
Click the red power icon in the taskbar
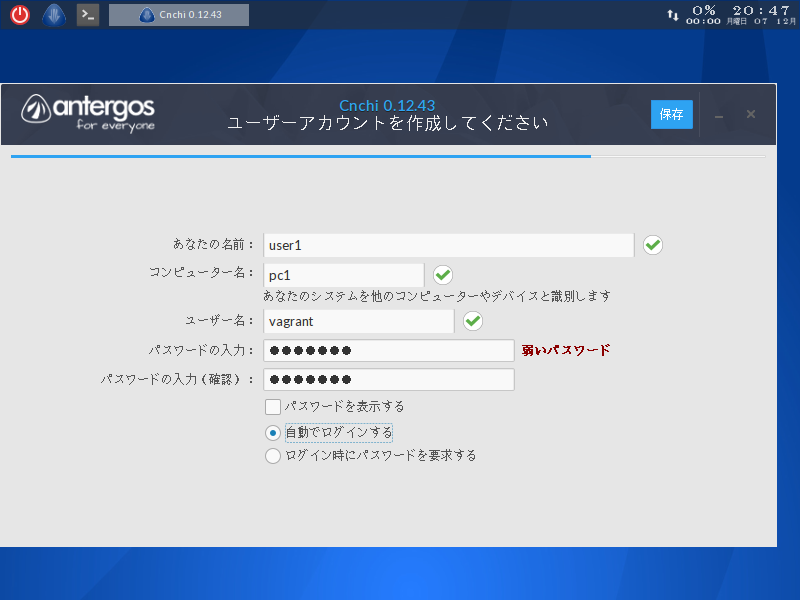19,14
